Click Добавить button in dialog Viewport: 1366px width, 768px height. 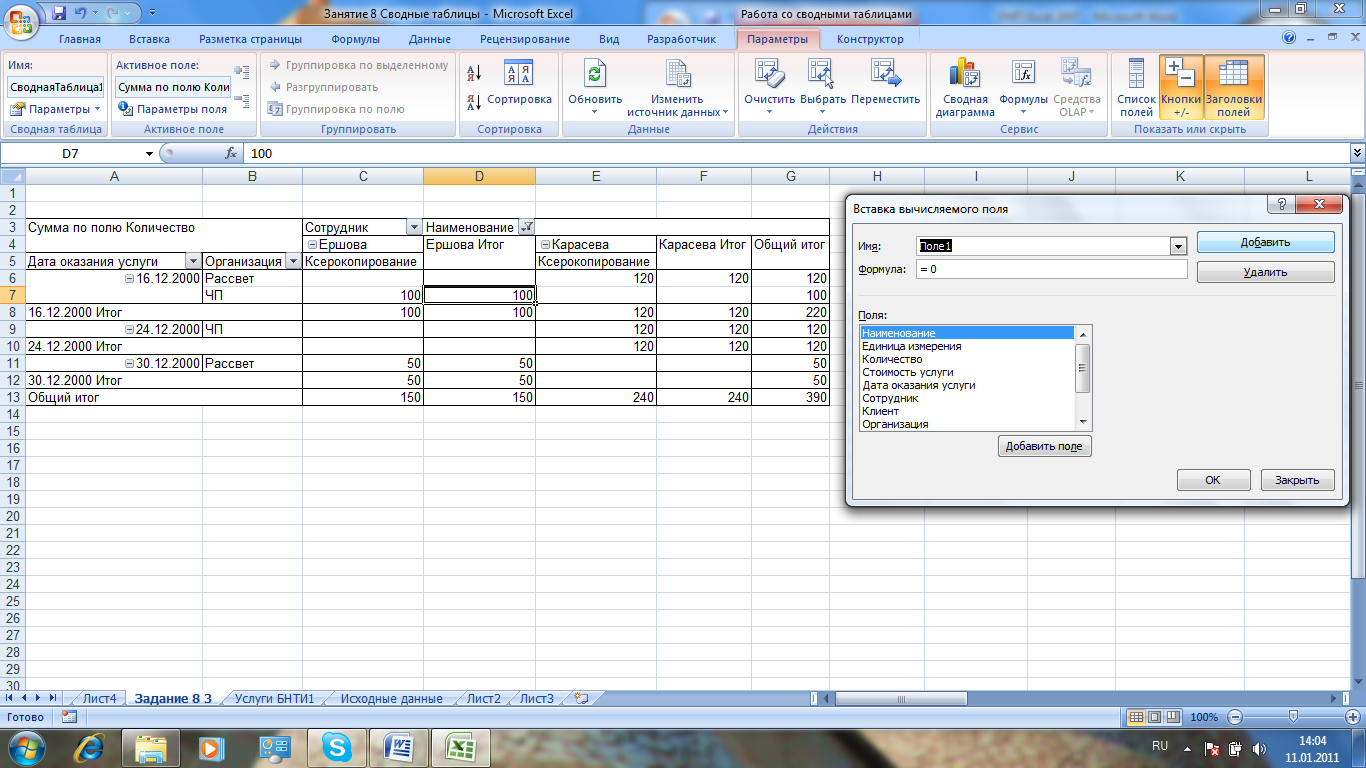[x=1265, y=242]
